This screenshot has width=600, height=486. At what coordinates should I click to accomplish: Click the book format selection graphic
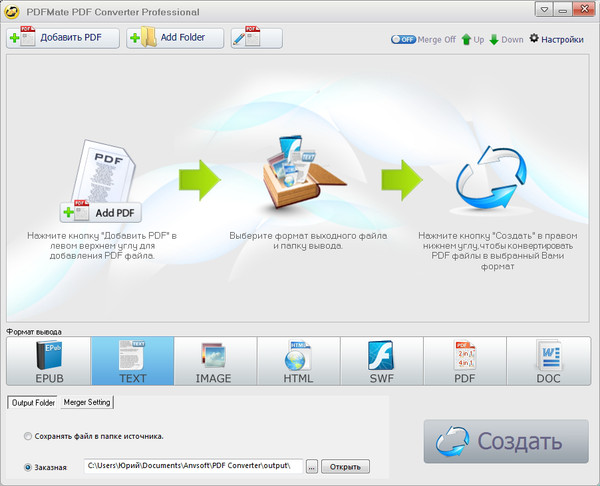point(304,172)
